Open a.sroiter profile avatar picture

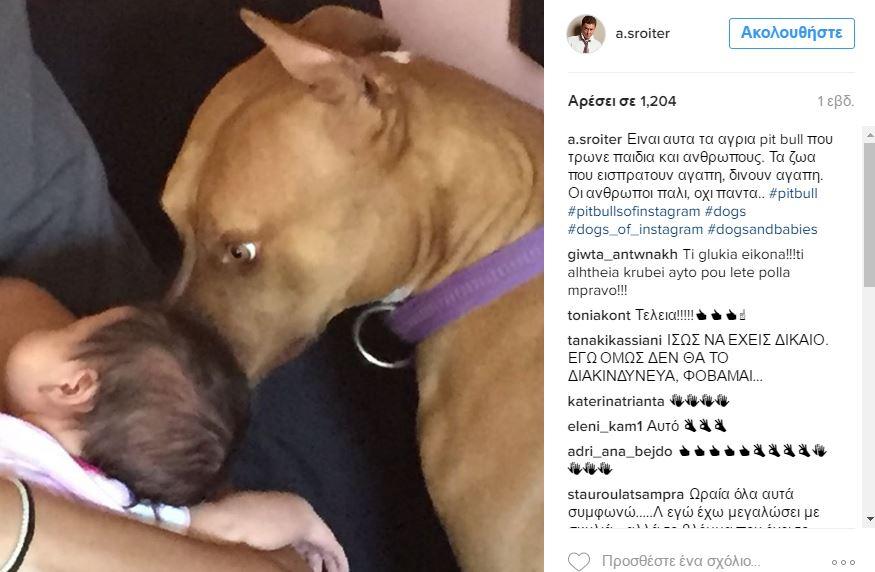pos(586,34)
